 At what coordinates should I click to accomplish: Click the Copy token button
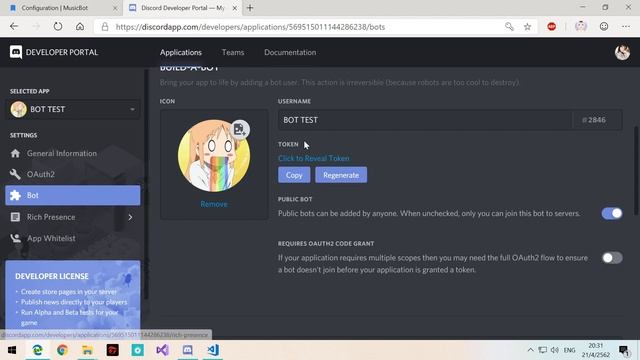[x=294, y=175]
